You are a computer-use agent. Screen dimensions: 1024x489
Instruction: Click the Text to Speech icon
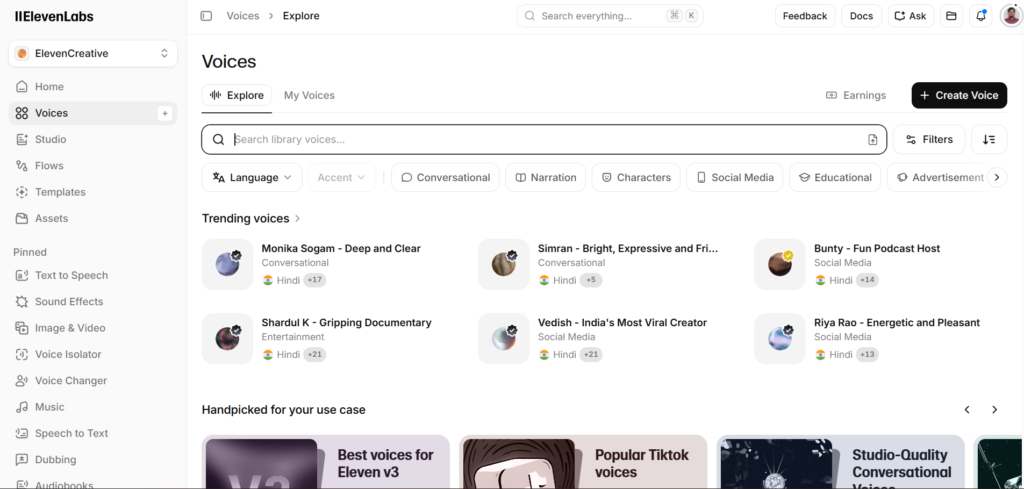point(22,276)
